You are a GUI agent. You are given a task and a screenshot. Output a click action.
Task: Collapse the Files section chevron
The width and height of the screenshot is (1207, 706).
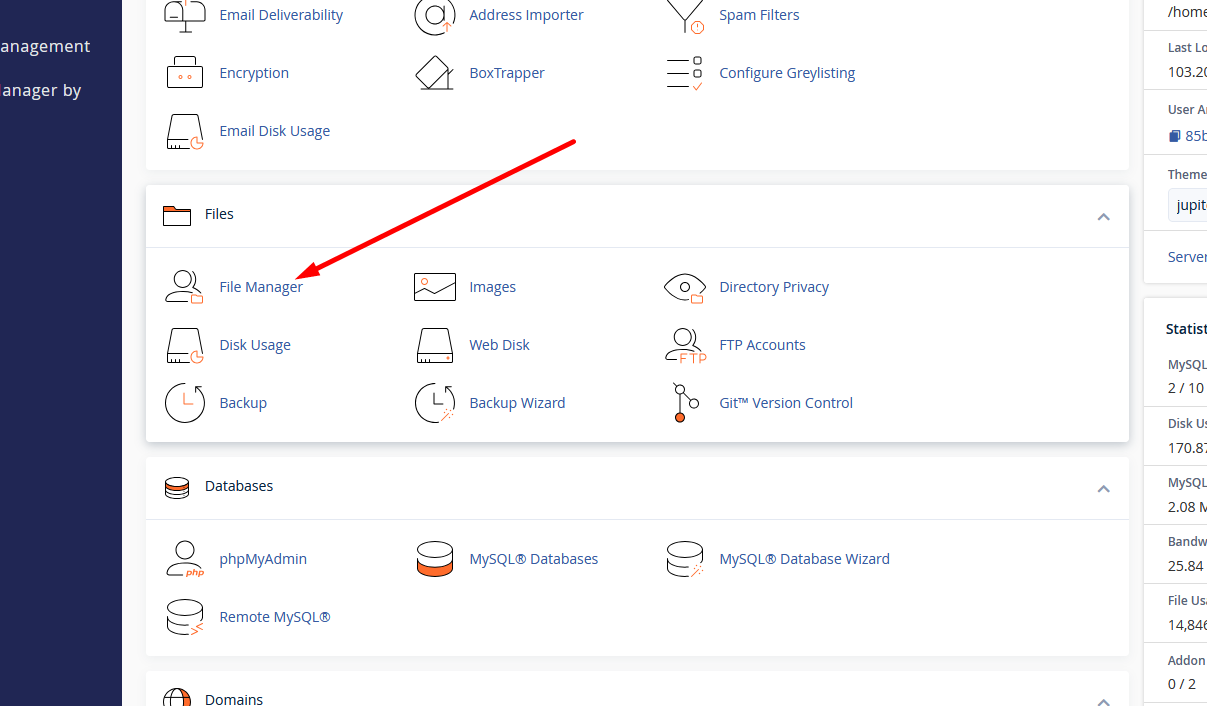point(1103,216)
